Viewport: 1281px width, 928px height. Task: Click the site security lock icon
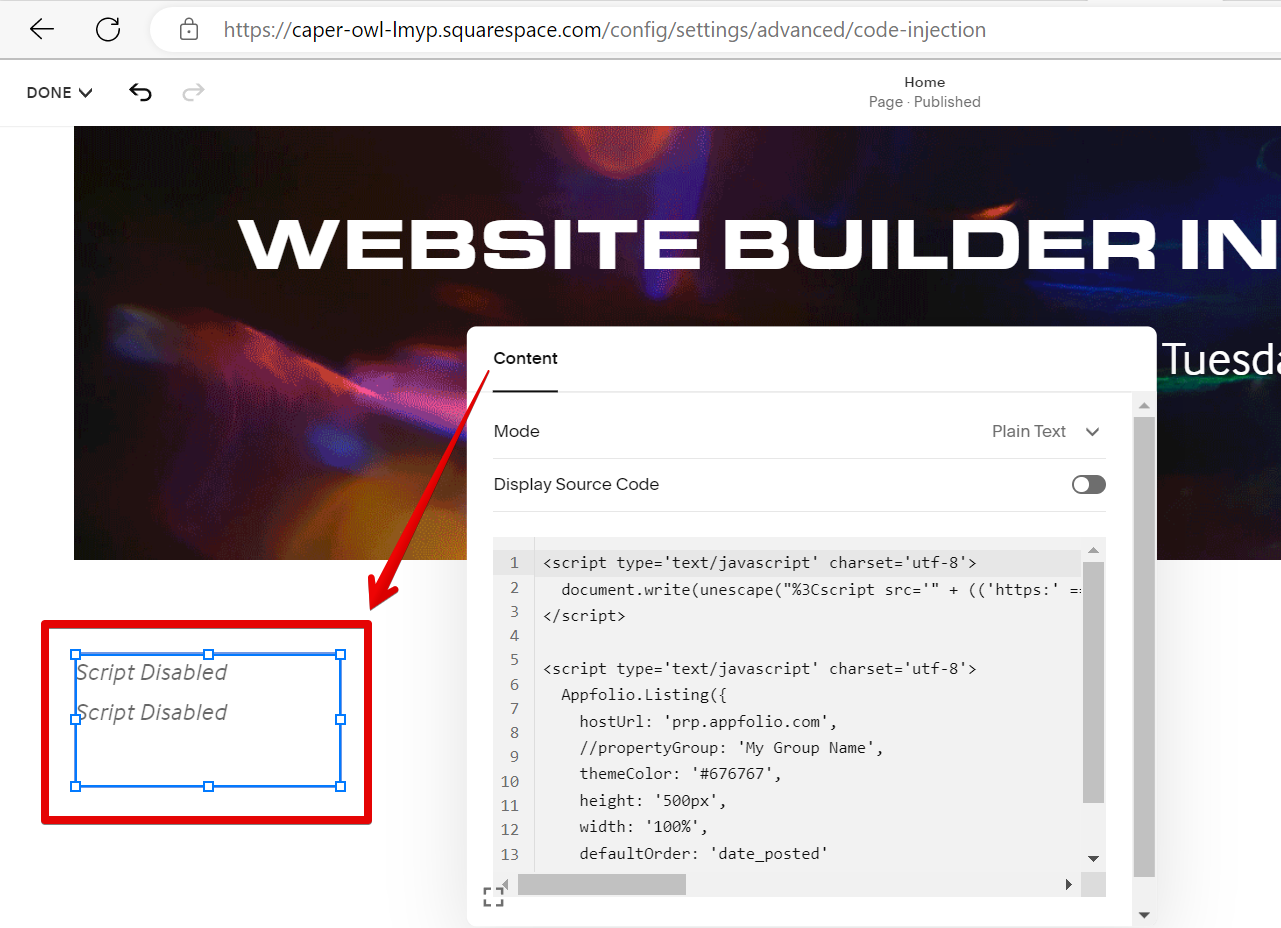click(189, 30)
